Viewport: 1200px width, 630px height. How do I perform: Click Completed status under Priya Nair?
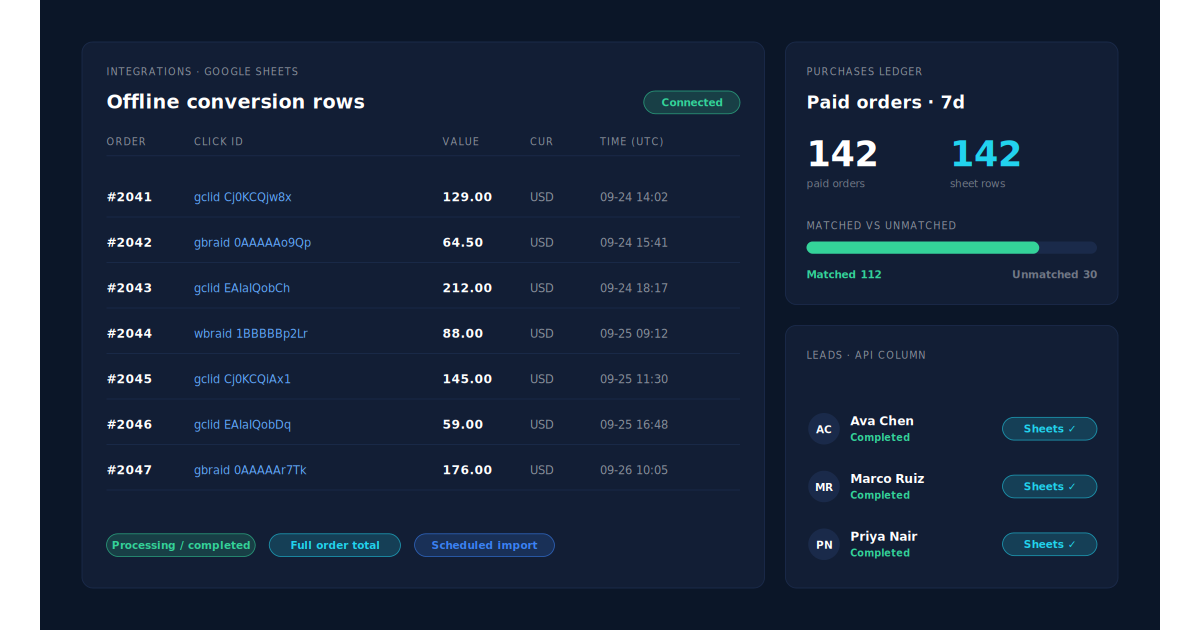click(880, 553)
